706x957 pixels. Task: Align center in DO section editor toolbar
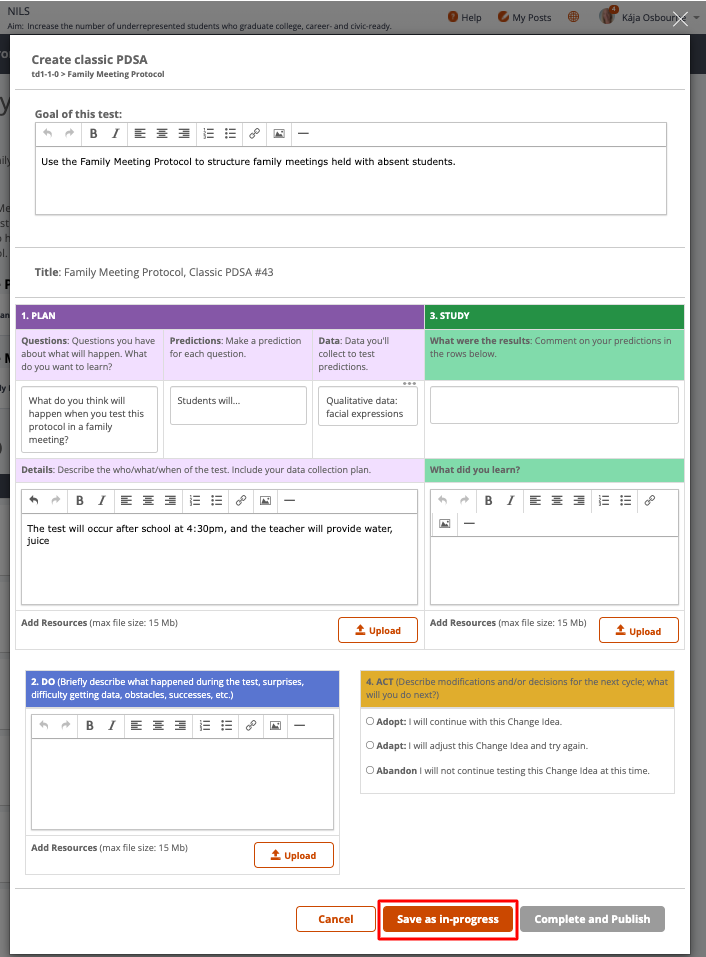coord(158,726)
